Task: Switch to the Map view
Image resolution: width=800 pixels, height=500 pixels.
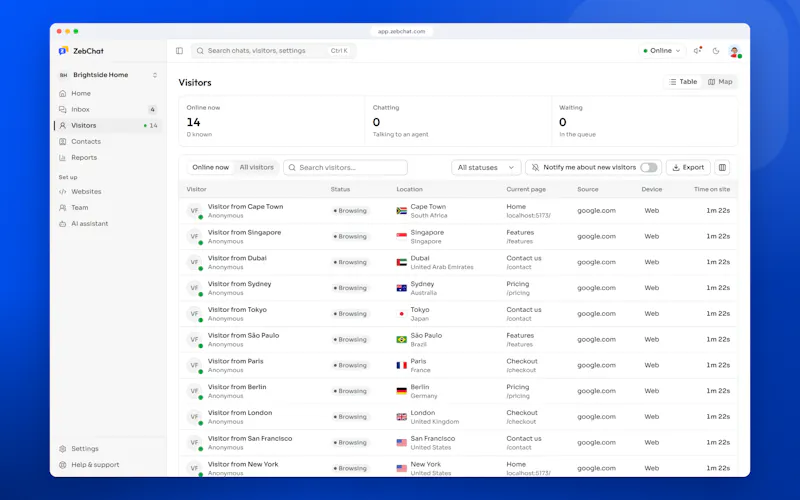Action: [x=720, y=82]
